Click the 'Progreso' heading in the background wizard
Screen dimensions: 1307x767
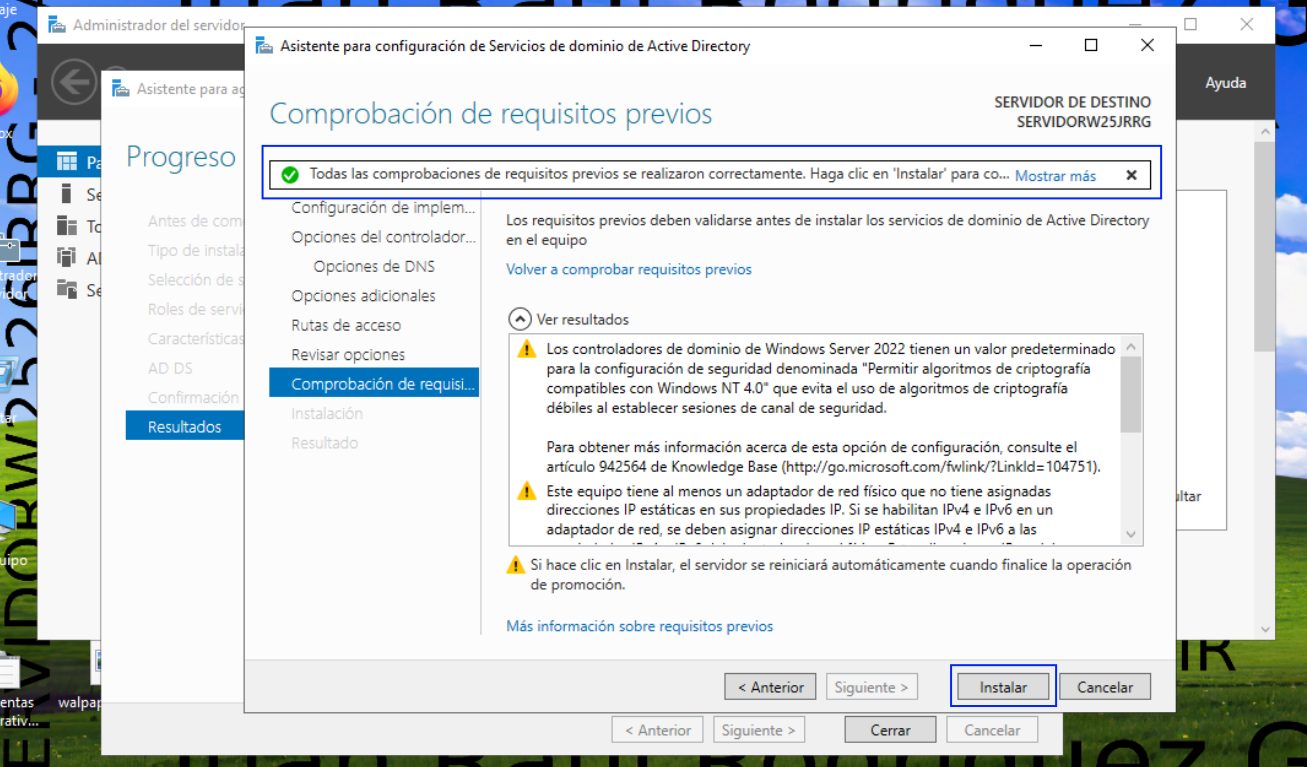pos(181,157)
